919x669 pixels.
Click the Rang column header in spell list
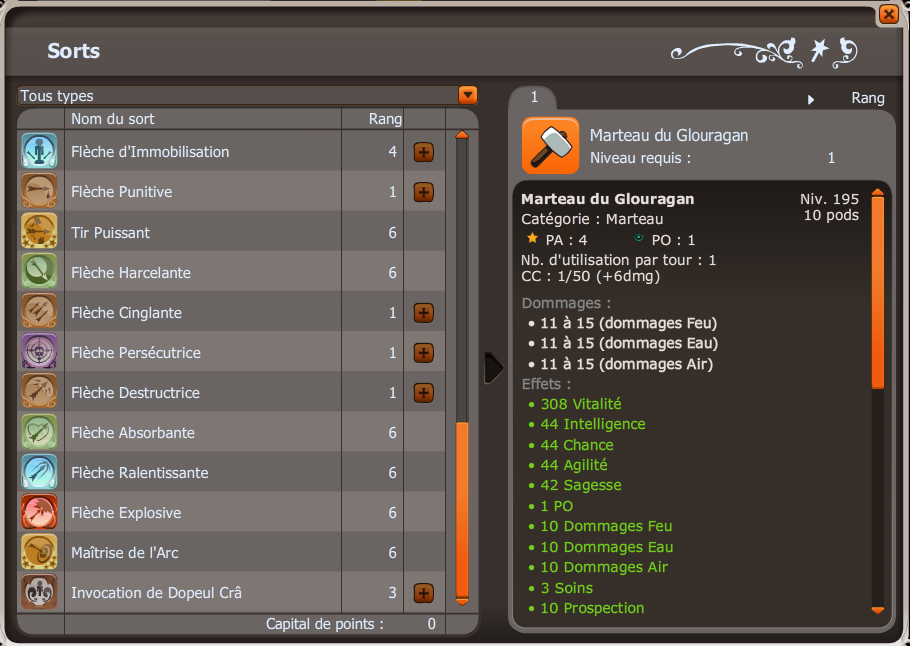click(385, 119)
